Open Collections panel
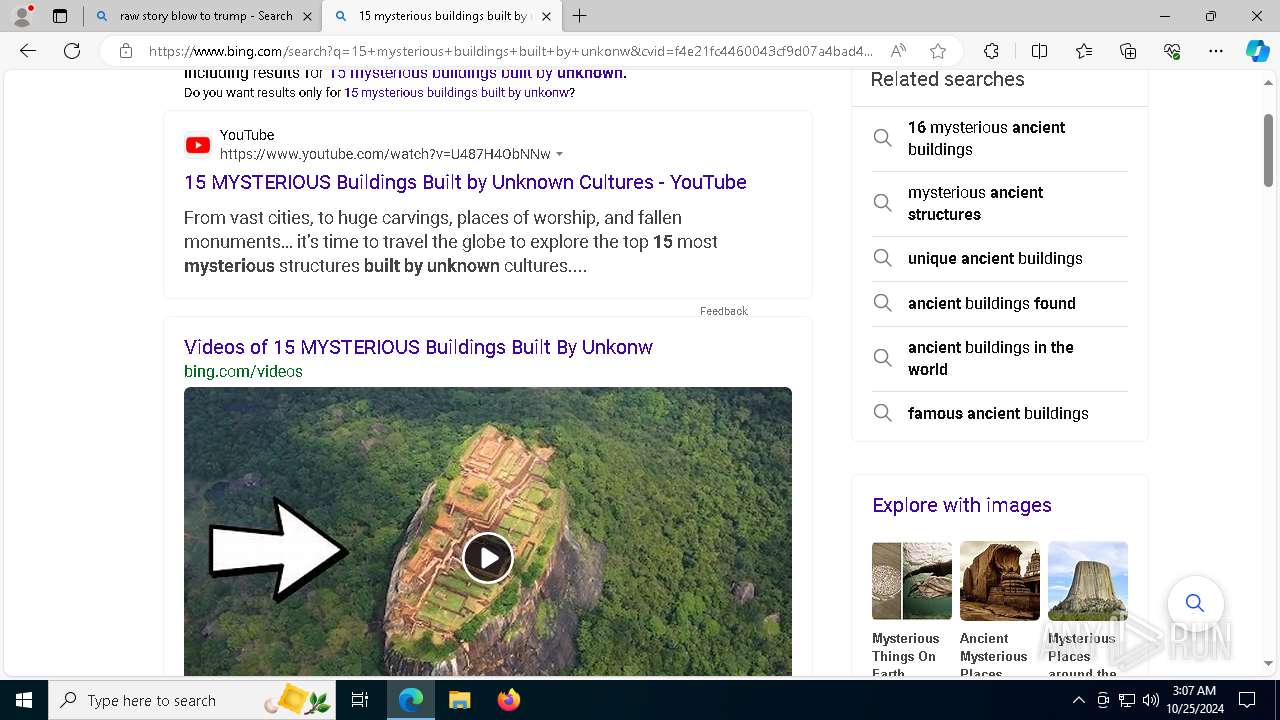The height and width of the screenshot is (720, 1280). coord(1128,51)
